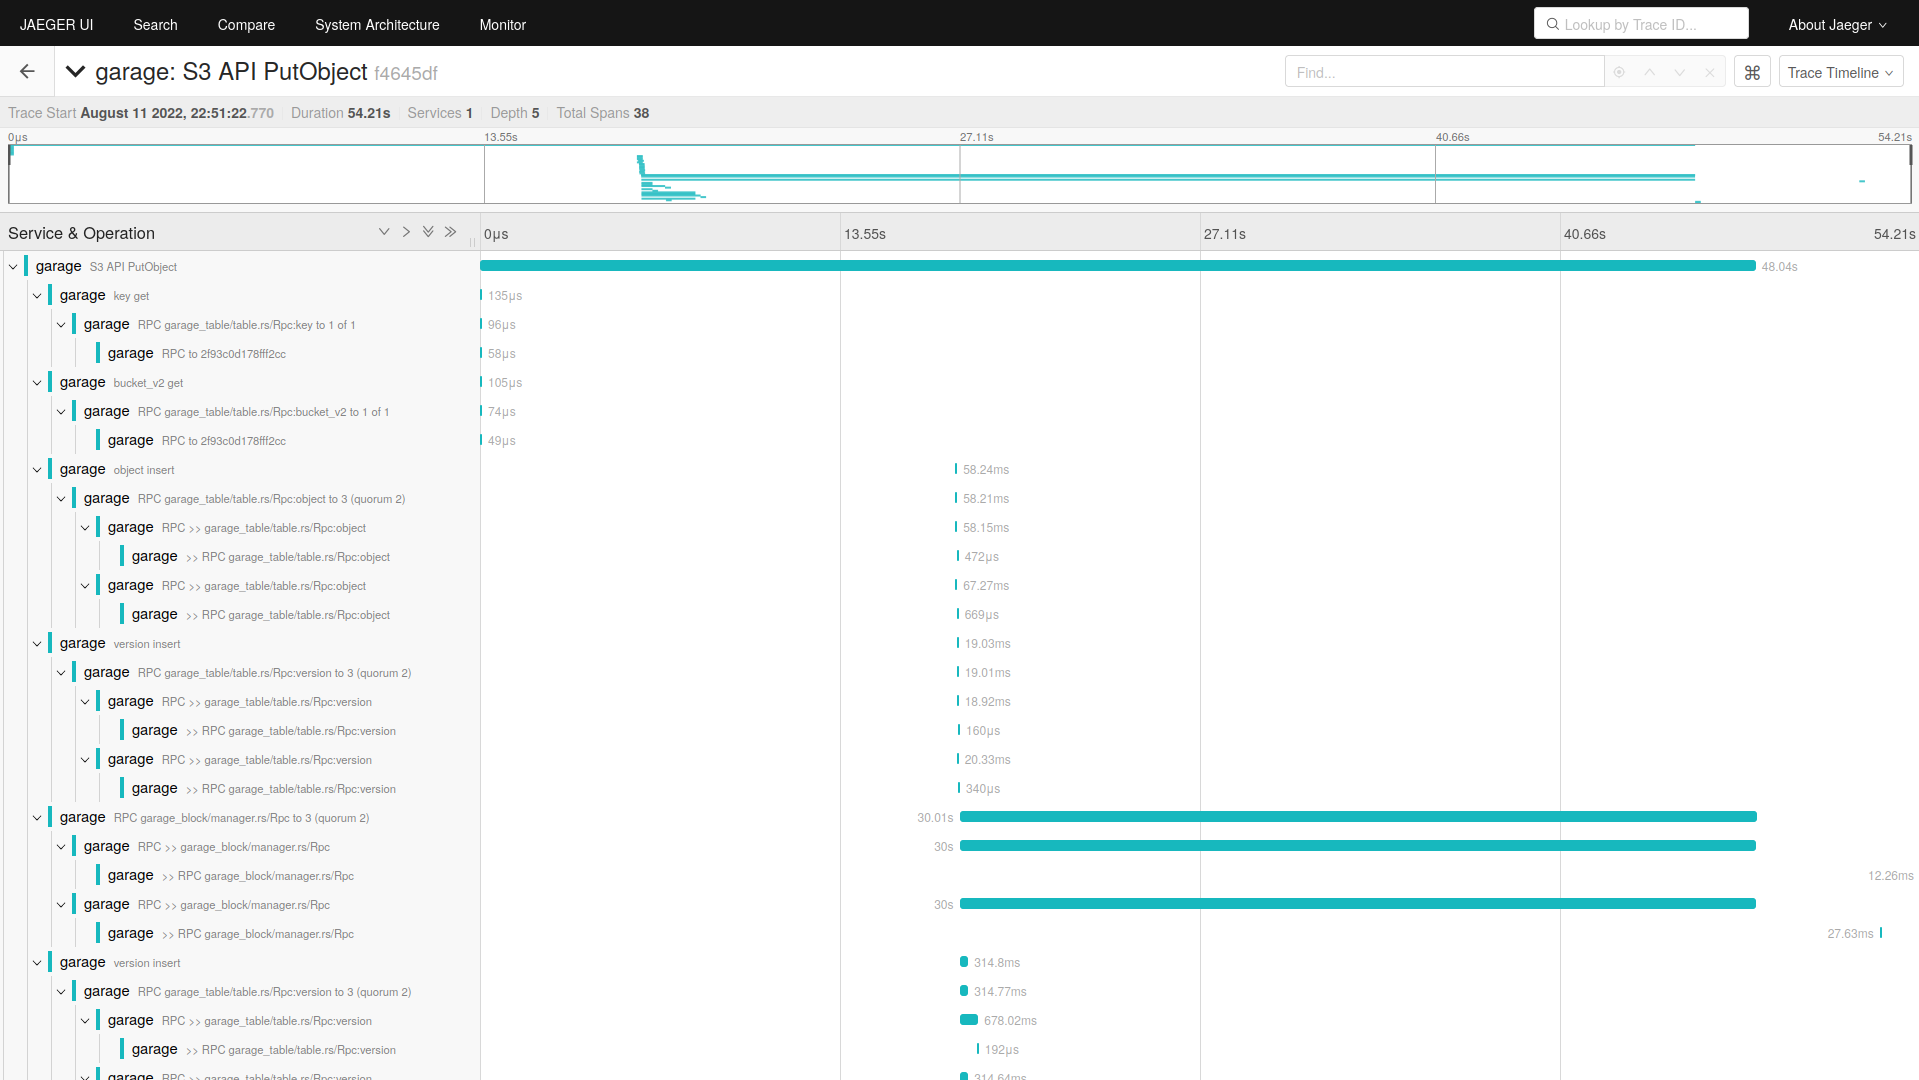
Task: Click the 48.04s root span bar
Action: click(1118, 266)
